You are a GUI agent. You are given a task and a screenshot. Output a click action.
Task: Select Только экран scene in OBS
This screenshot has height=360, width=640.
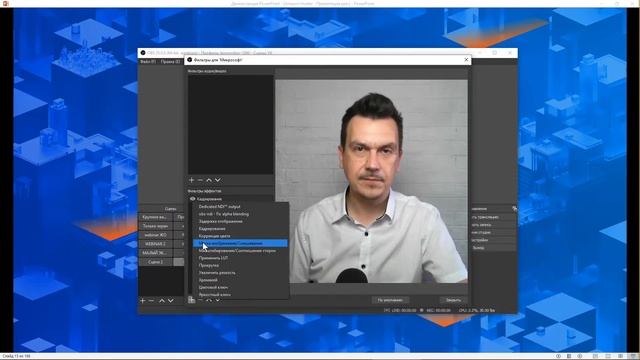pyautogui.click(x=155, y=226)
